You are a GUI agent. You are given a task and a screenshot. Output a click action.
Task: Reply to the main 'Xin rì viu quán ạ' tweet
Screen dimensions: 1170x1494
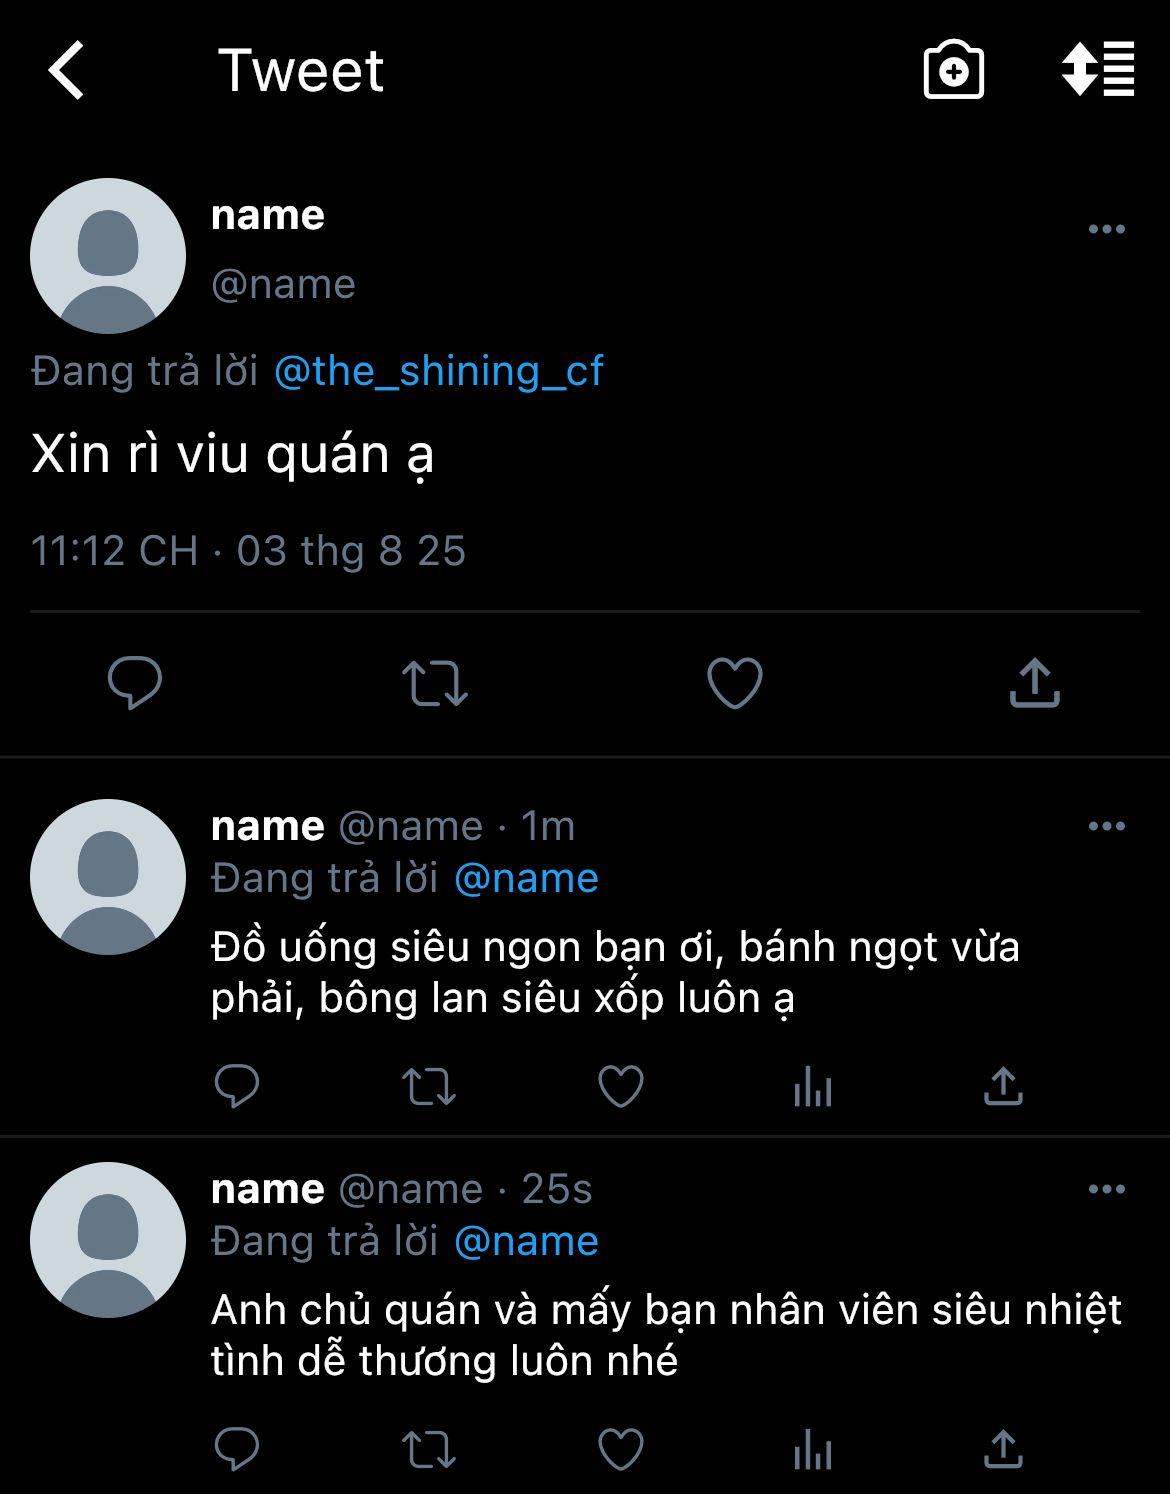click(x=135, y=683)
